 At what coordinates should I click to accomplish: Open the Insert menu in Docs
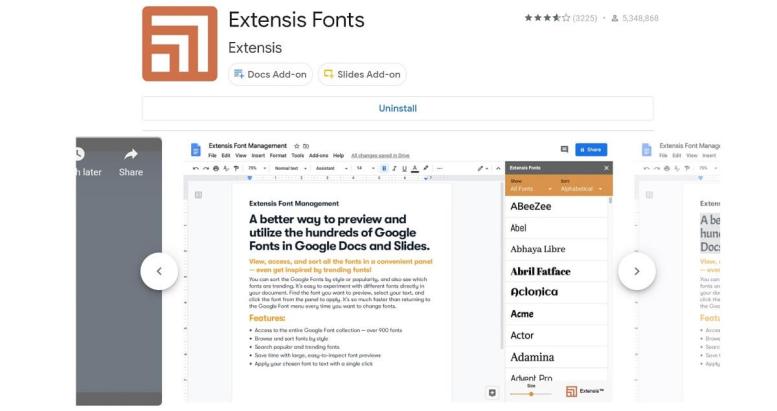pyautogui.click(x=258, y=155)
